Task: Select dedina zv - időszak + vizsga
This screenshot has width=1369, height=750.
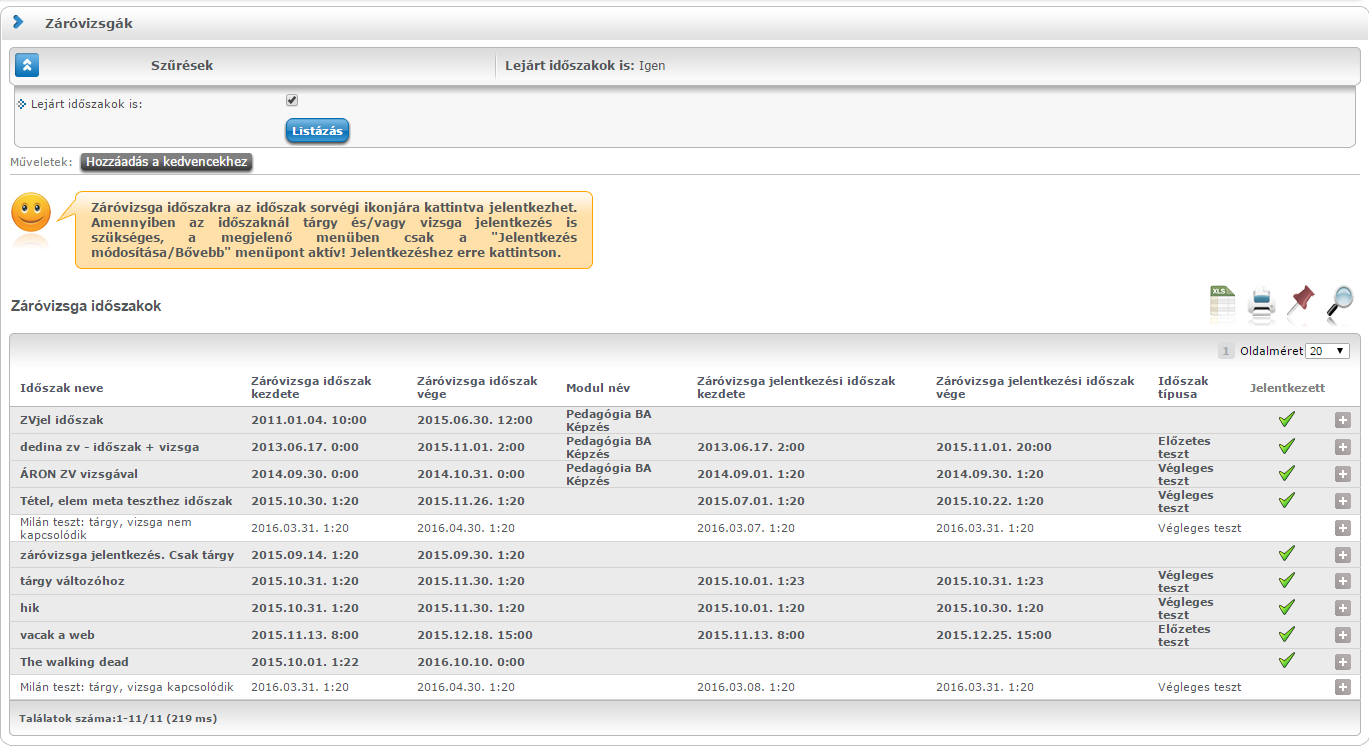Action: pos(110,447)
